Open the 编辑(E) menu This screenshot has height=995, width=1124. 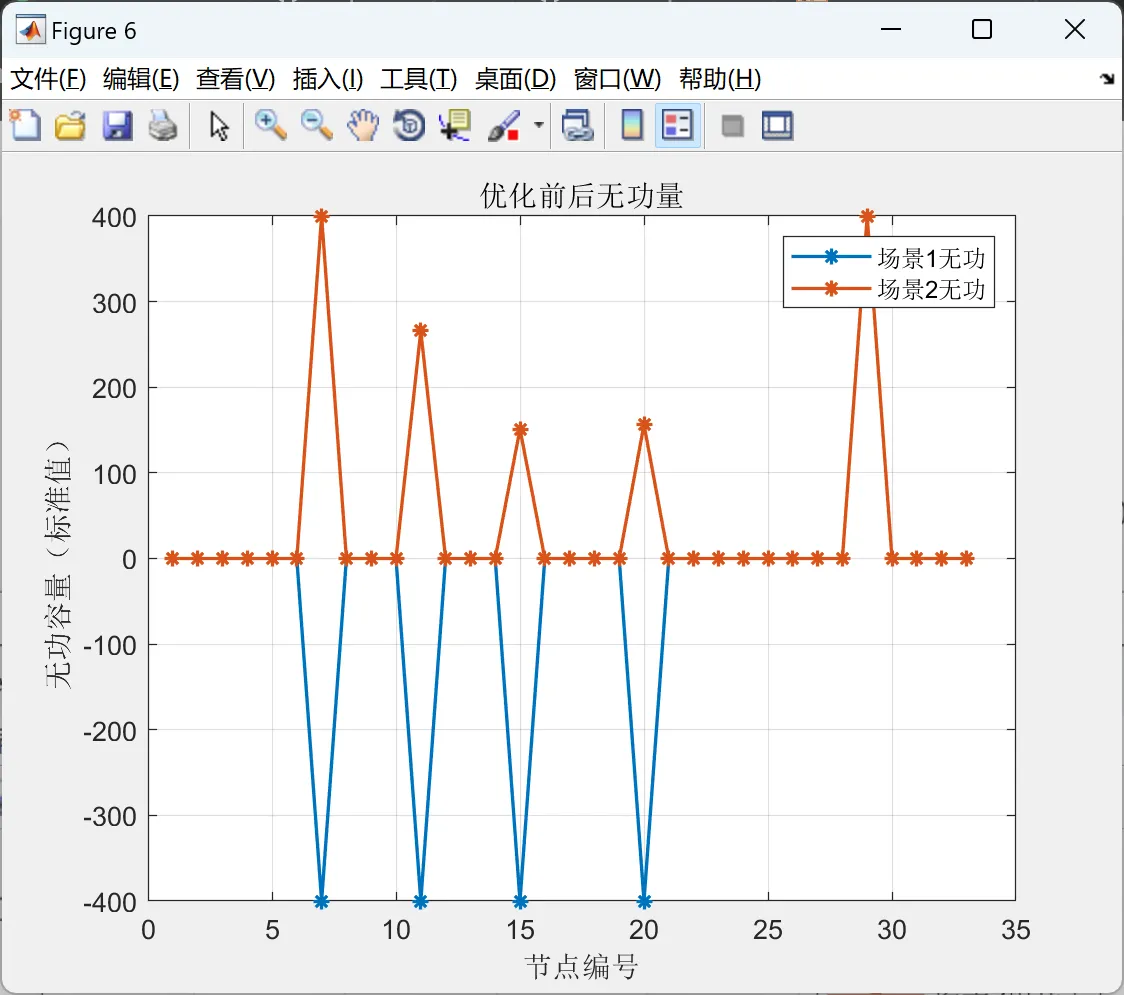pos(141,79)
